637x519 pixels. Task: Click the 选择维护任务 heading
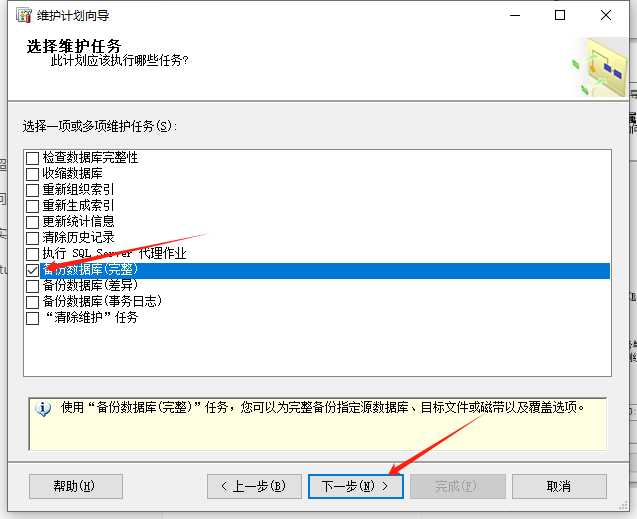pos(74,46)
